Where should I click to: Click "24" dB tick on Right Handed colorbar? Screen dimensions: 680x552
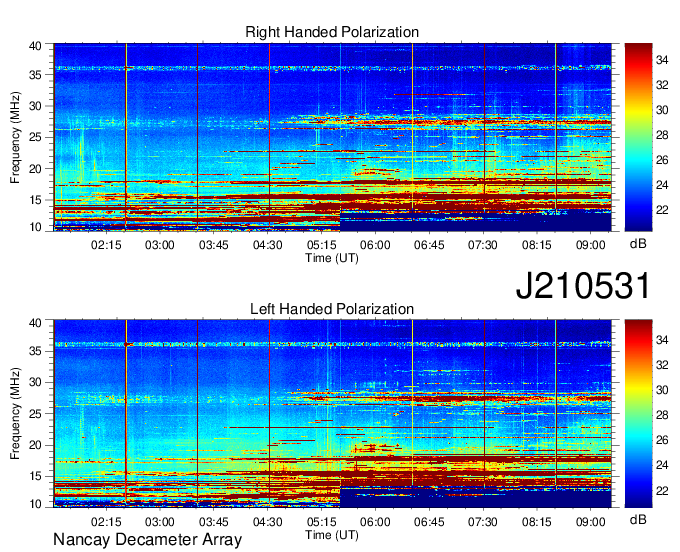(x=662, y=186)
